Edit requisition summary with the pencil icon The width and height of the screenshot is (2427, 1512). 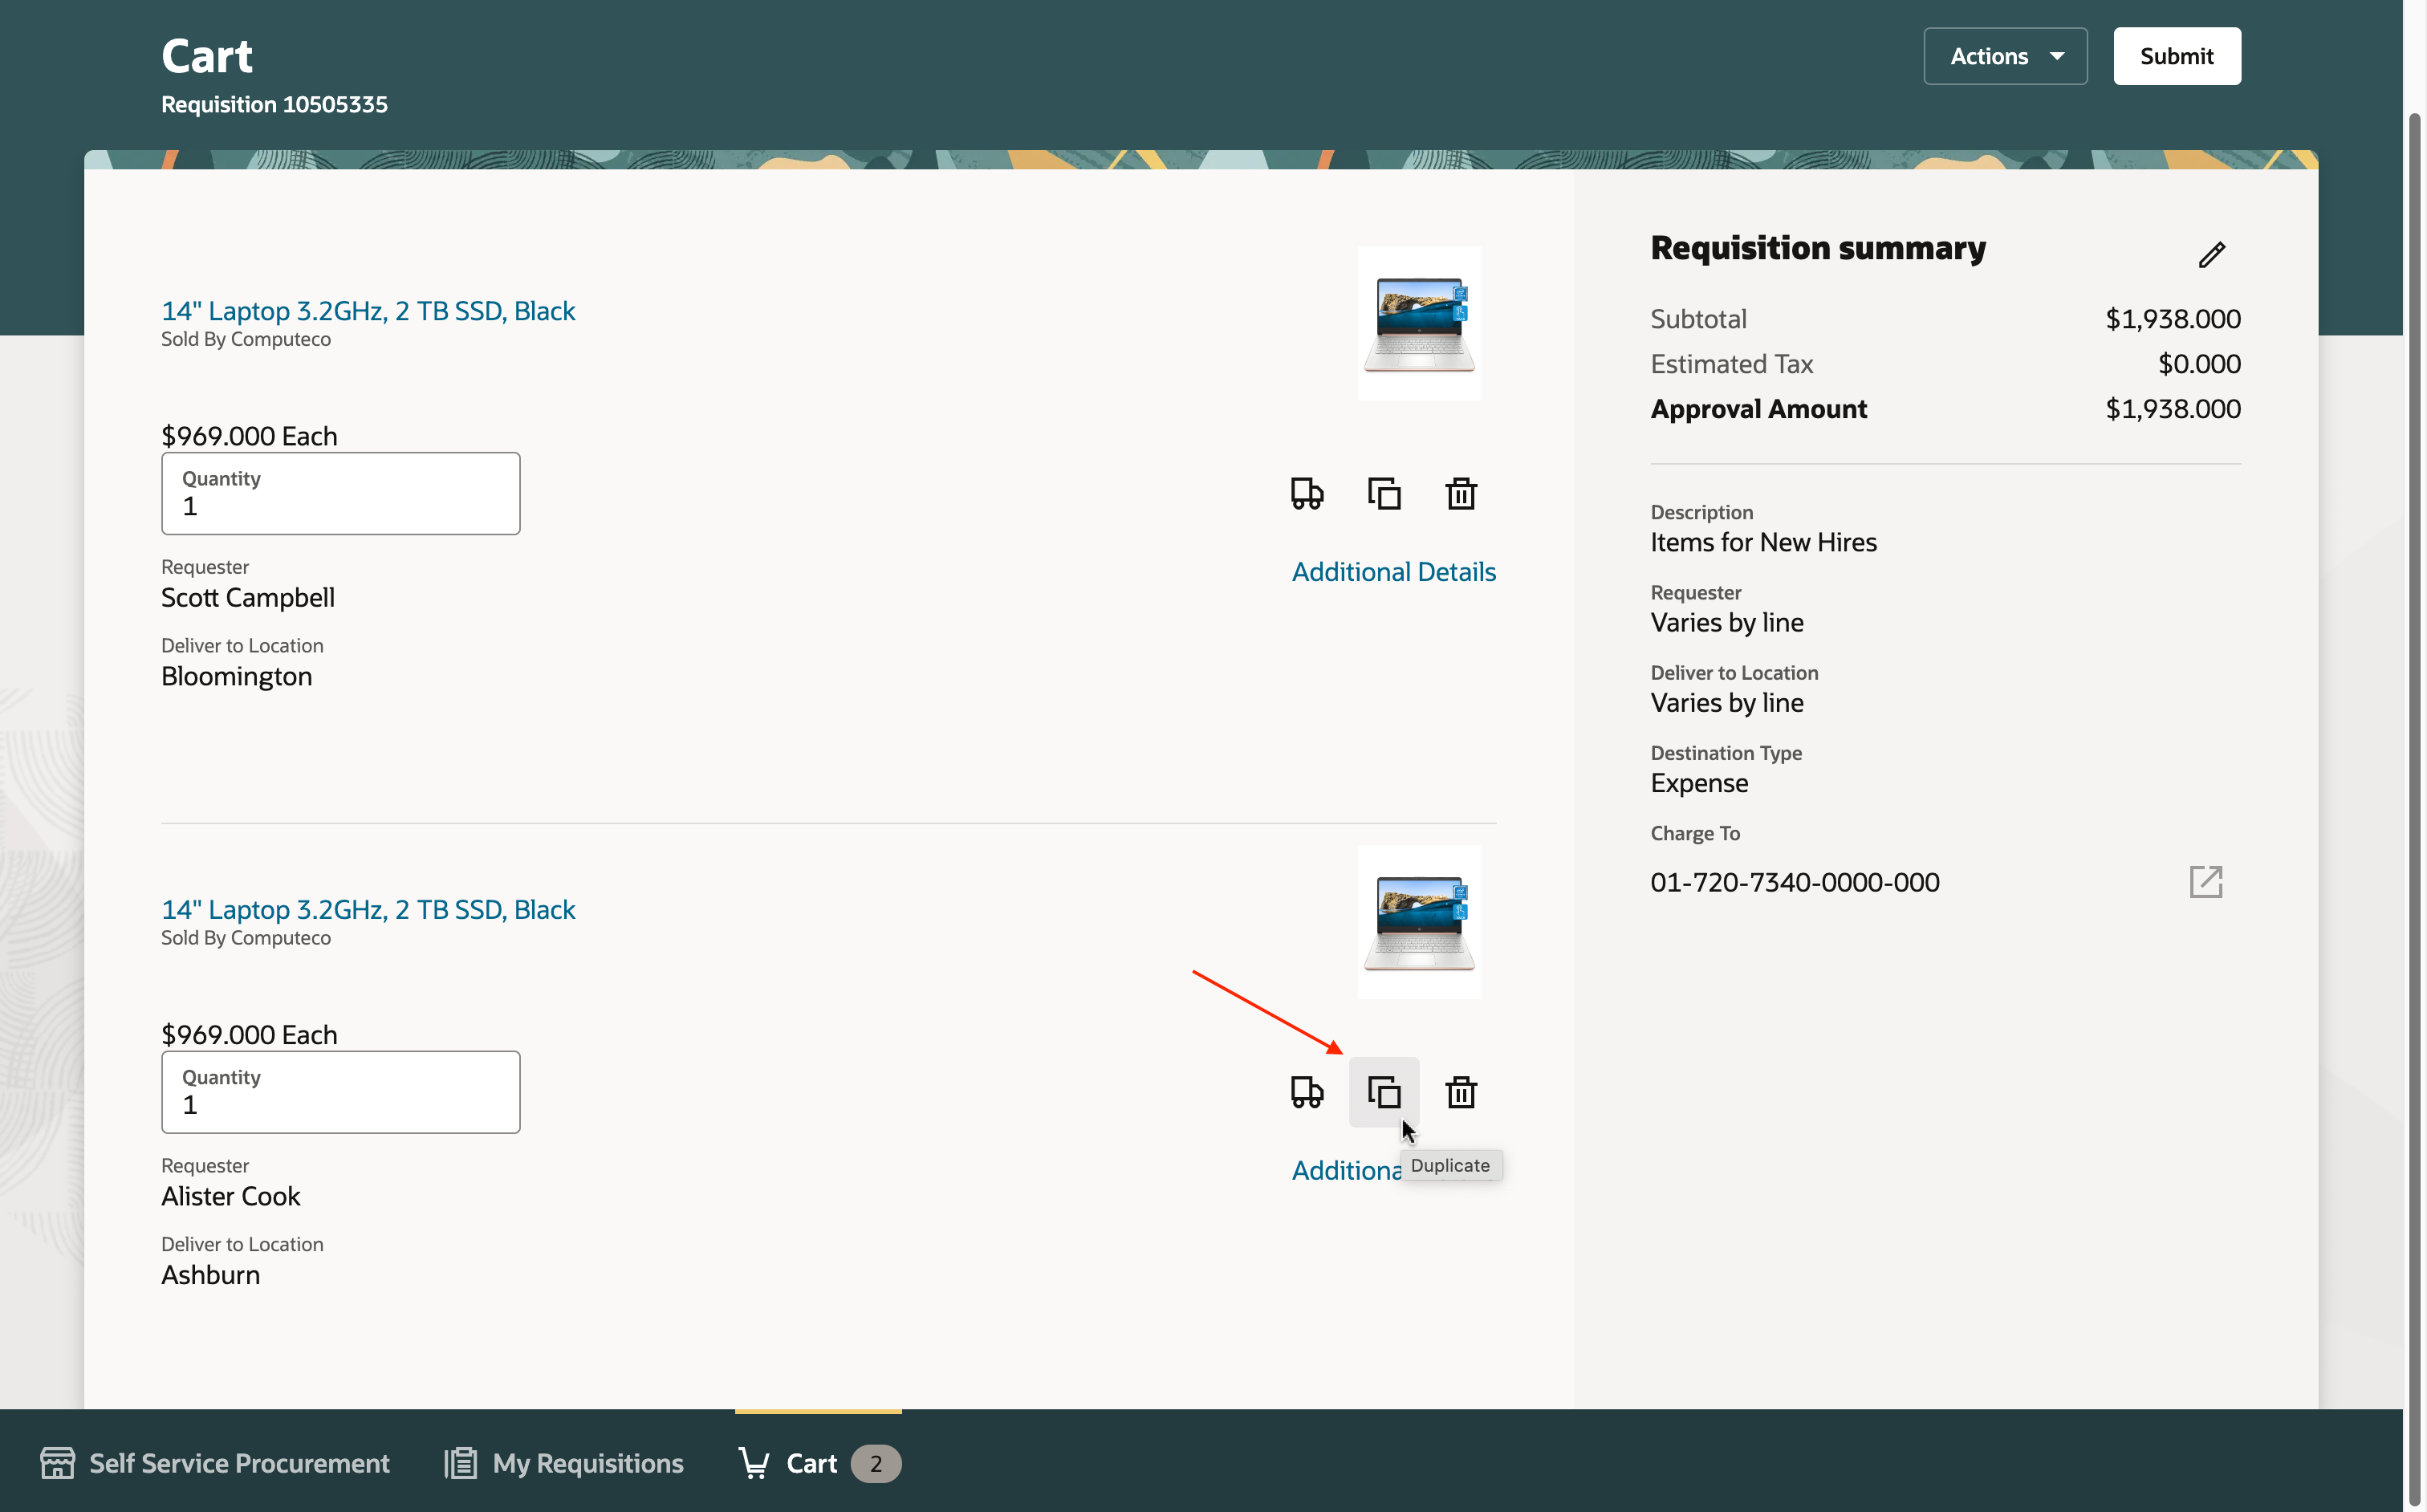pyautogui.click(x=2211, y=255)
